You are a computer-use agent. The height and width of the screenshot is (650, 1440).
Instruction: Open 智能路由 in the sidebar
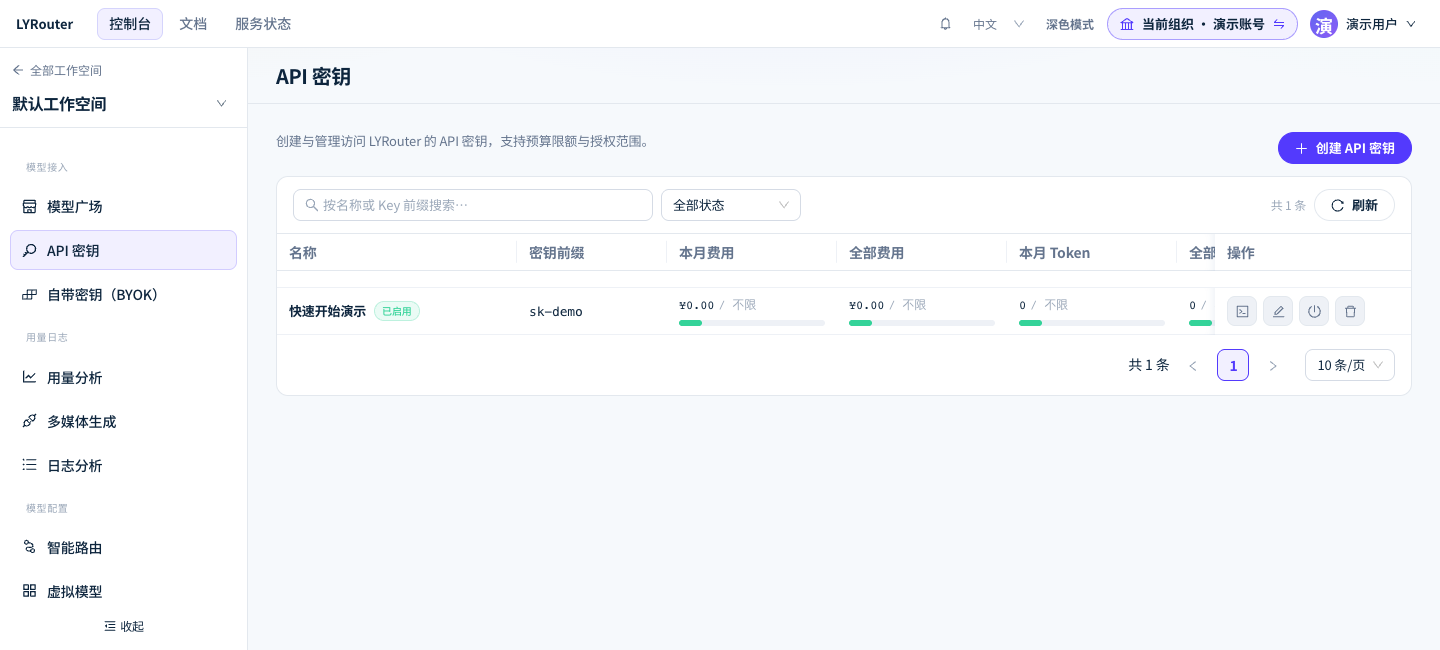point(123,548)
